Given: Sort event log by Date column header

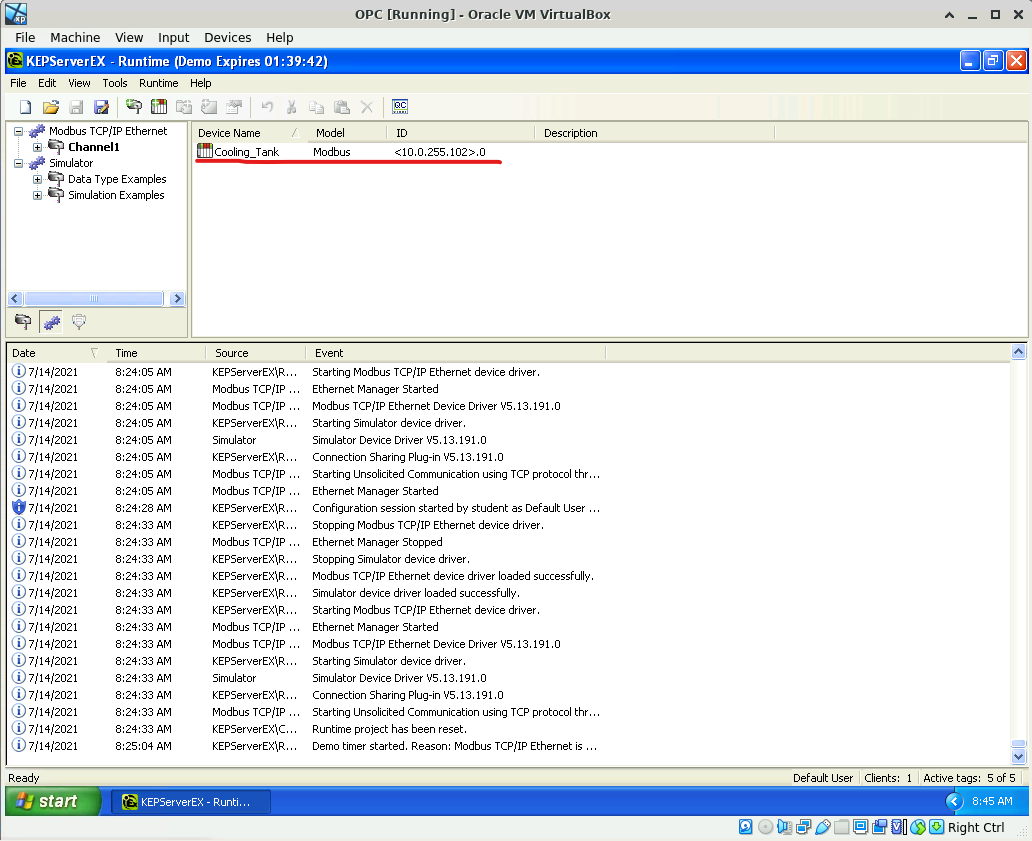Looking at the screenshot, I should click(57, 353).
